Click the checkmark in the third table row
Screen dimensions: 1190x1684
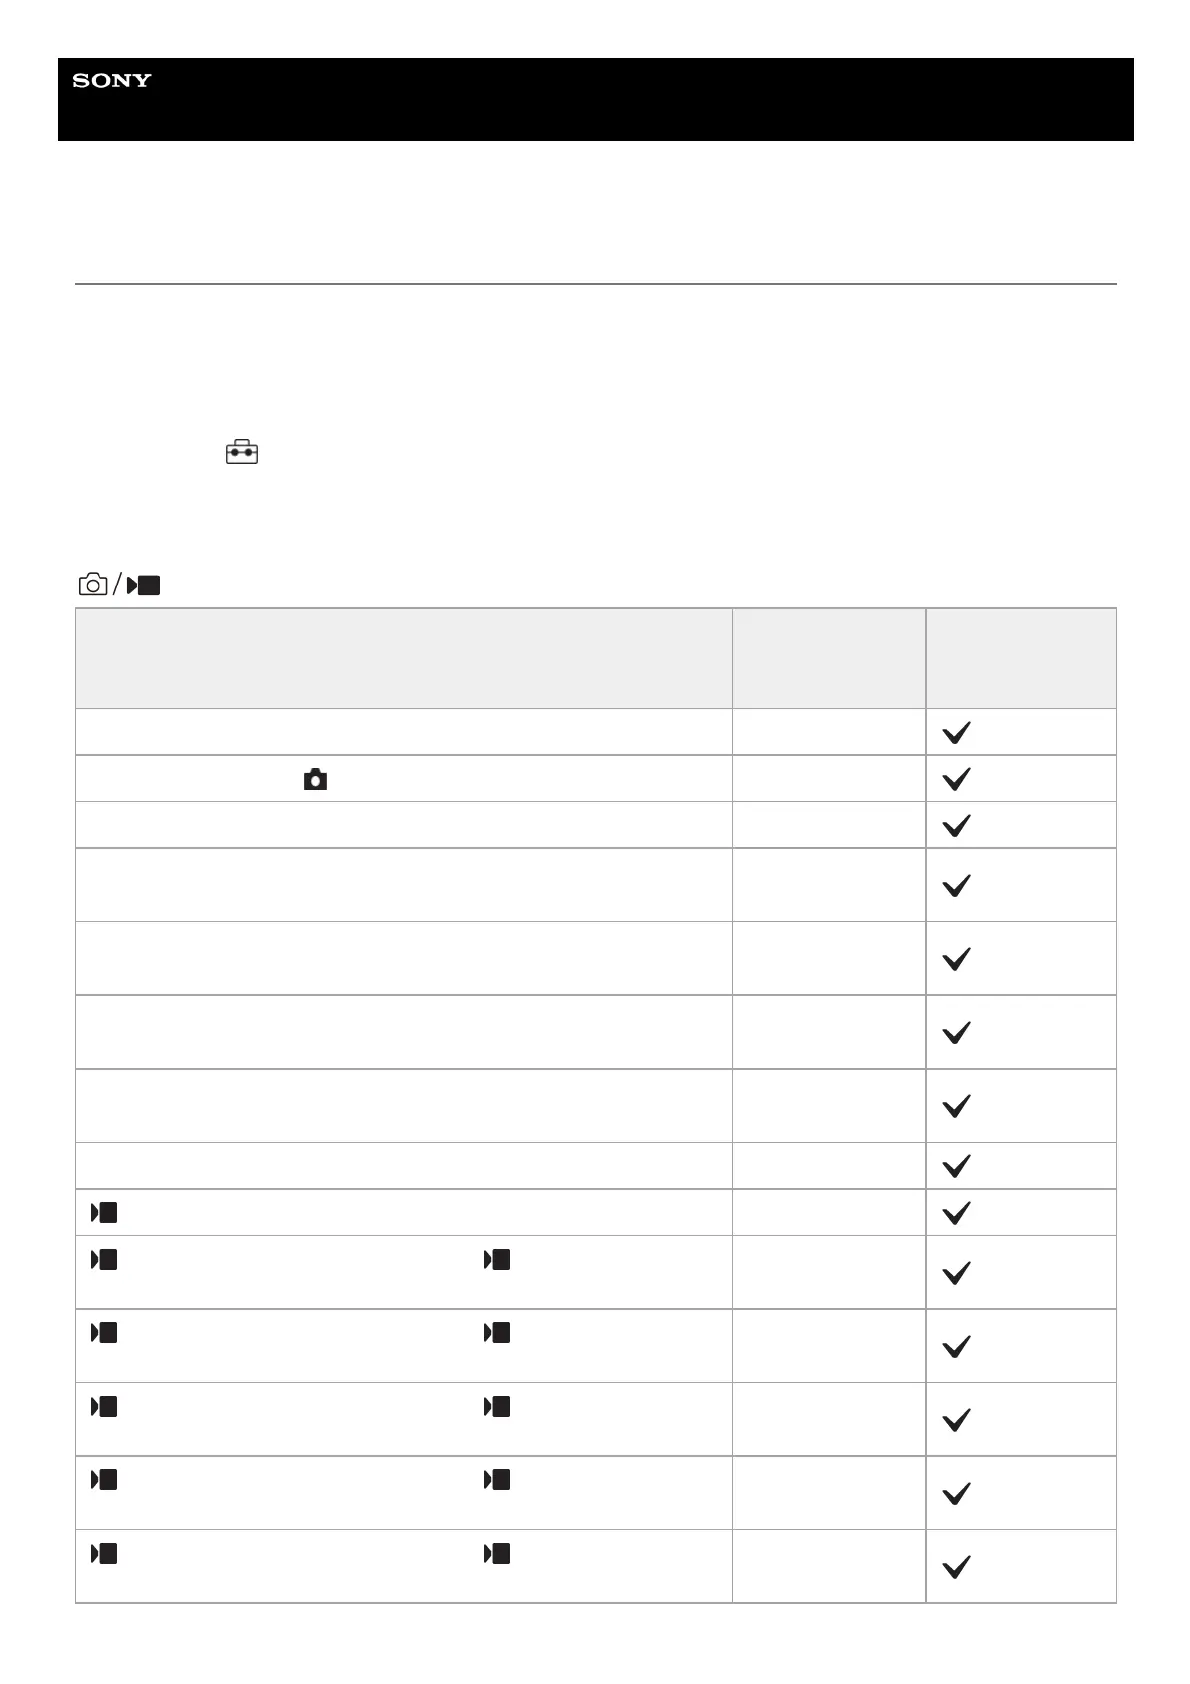[x=957, y=826]
